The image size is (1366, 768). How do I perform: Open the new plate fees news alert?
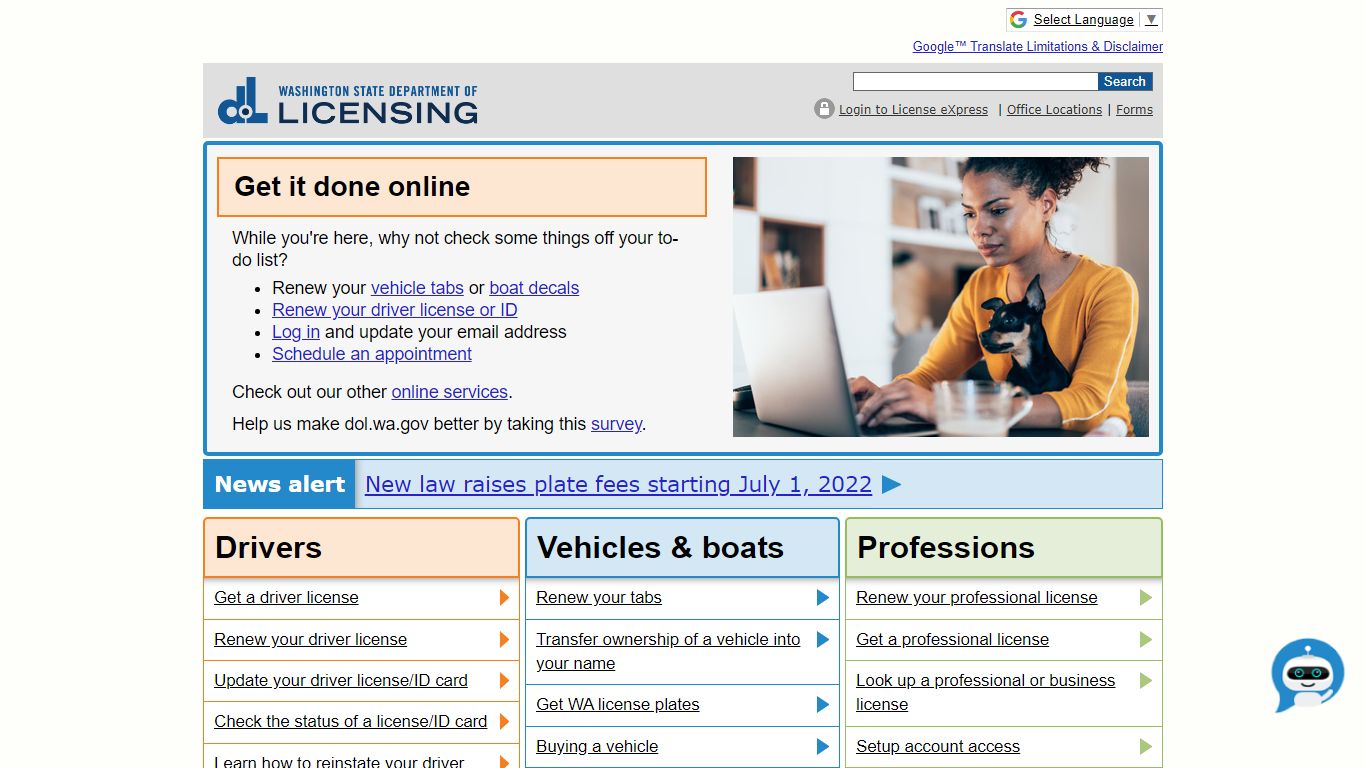point(618,485)
